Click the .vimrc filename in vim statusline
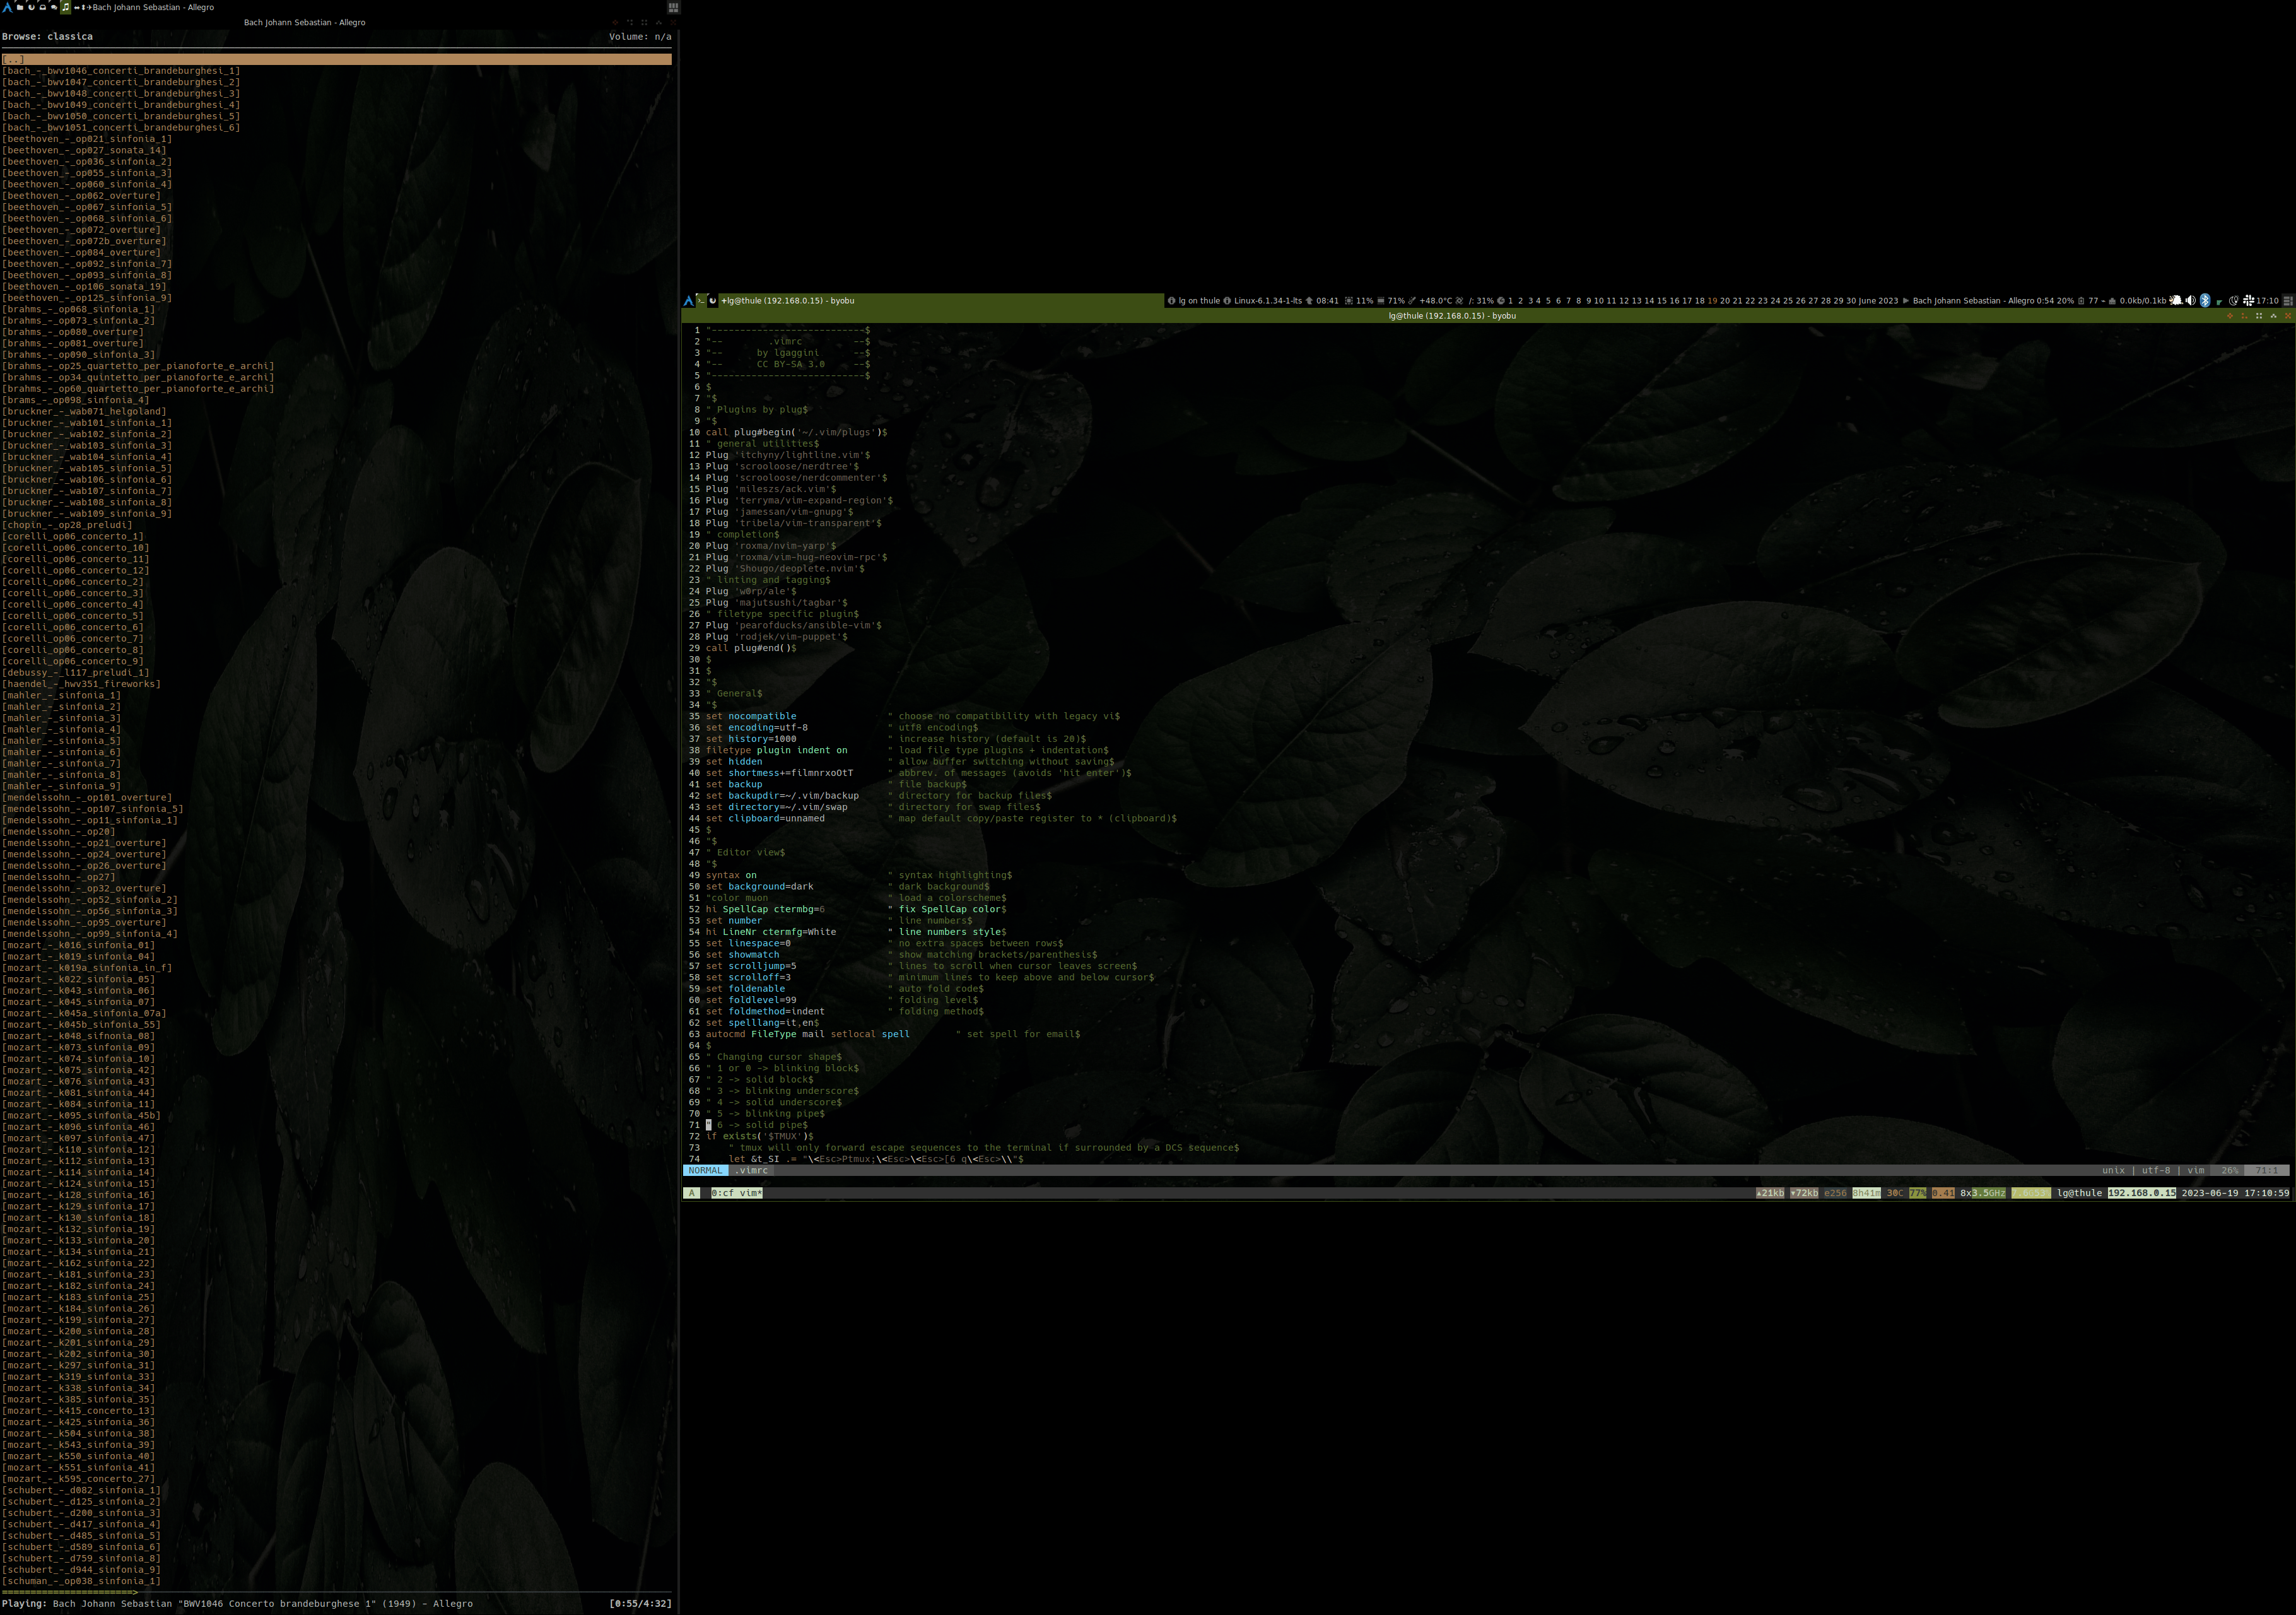This screenshot has width=2296, height=1615. tap(752, 1170)
